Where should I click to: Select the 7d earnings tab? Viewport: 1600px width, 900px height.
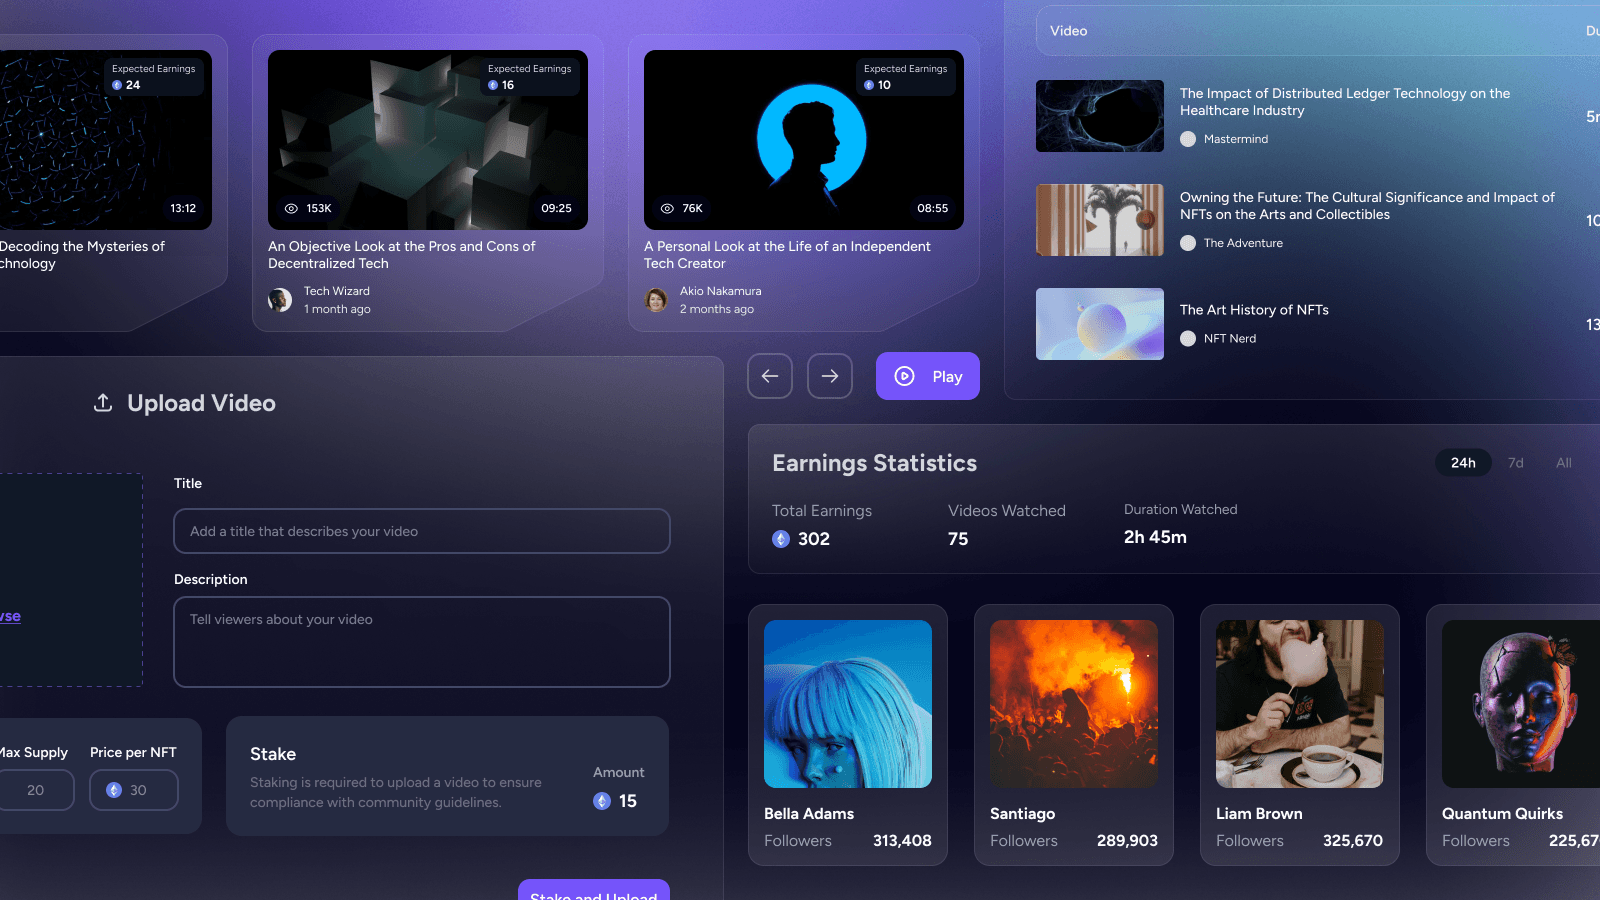(x=1516, y=462)
